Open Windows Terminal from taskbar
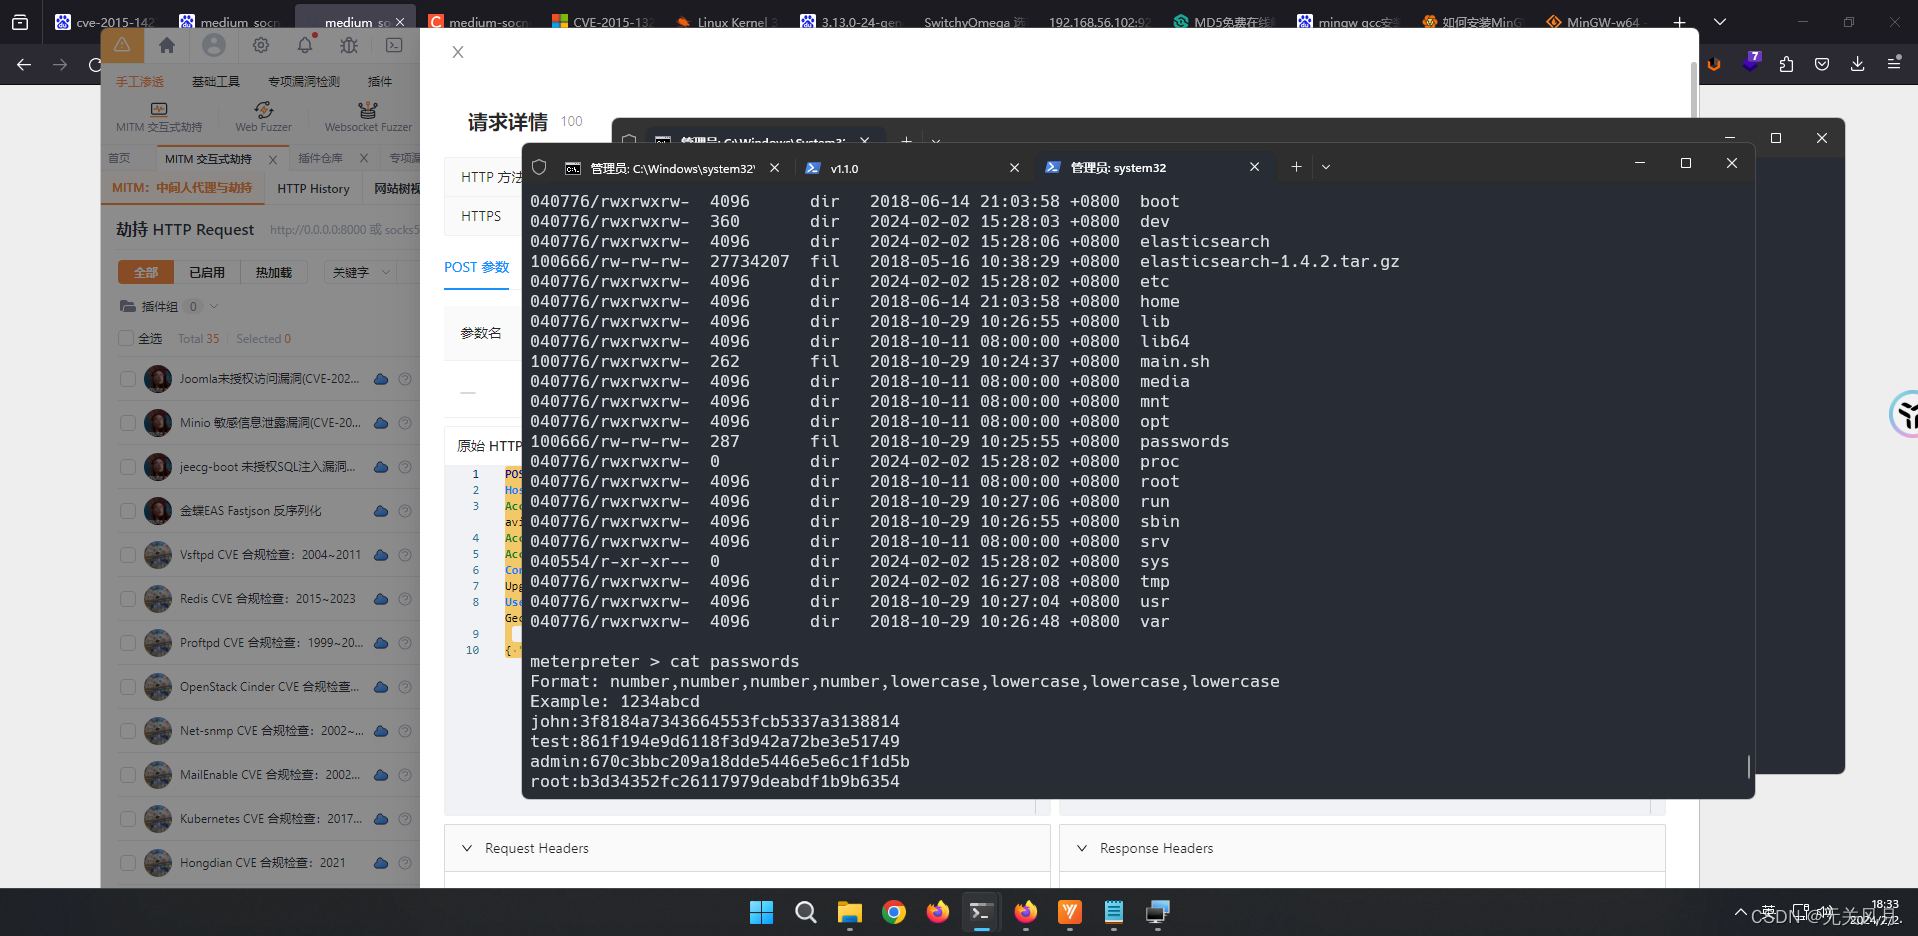This screenshot has width=1918, height=936. (982, 912)
